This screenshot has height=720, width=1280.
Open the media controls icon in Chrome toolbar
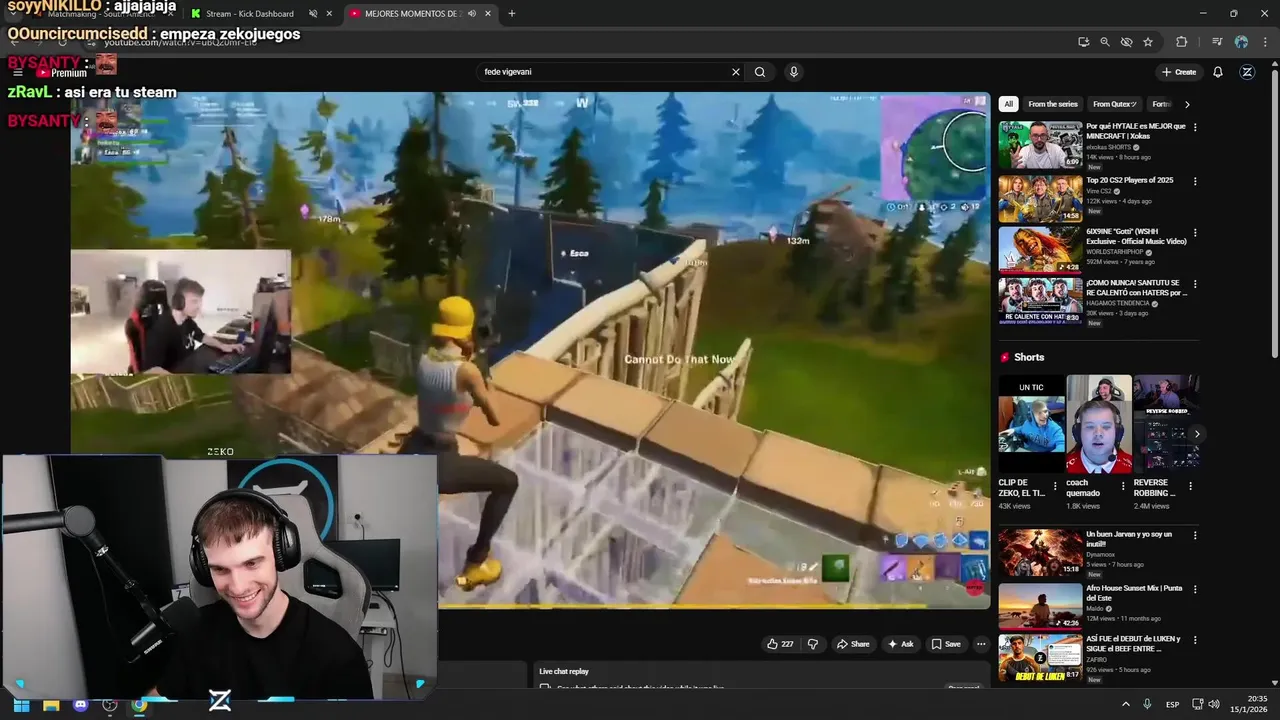pyautogui.click(x=1217, y=42)
